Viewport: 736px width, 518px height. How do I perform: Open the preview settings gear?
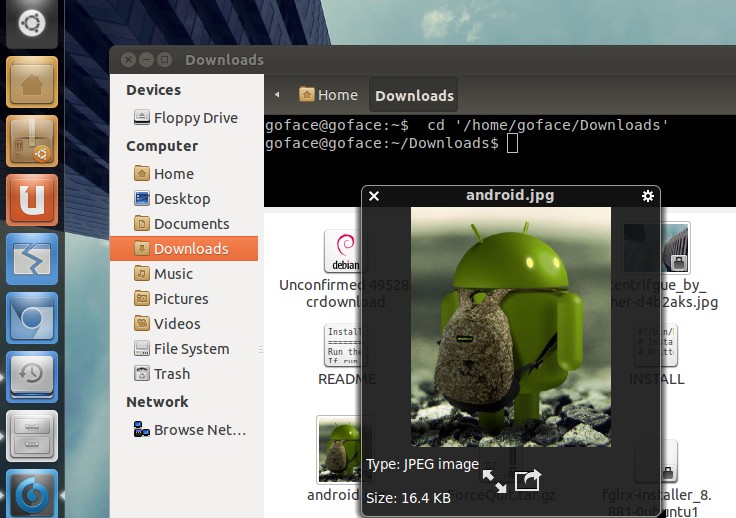pyautogui.click(x=648, y=196)
